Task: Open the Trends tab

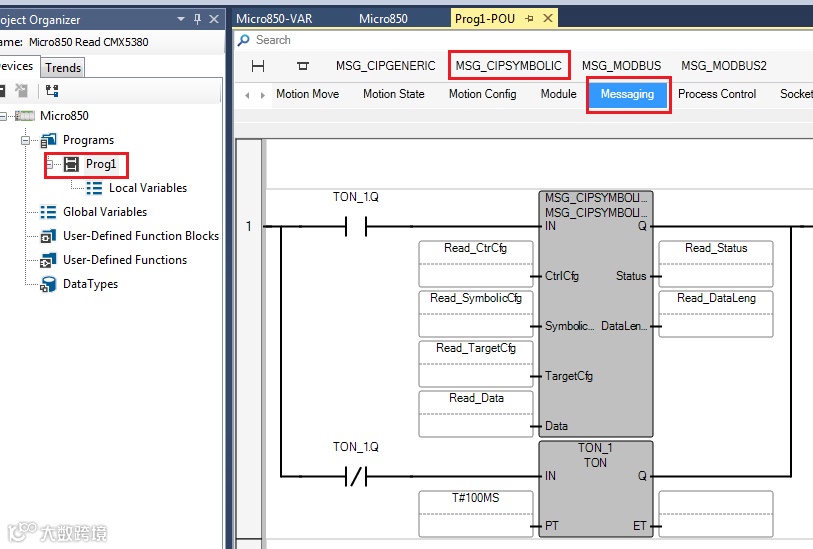Action: (x=63, y=67)
